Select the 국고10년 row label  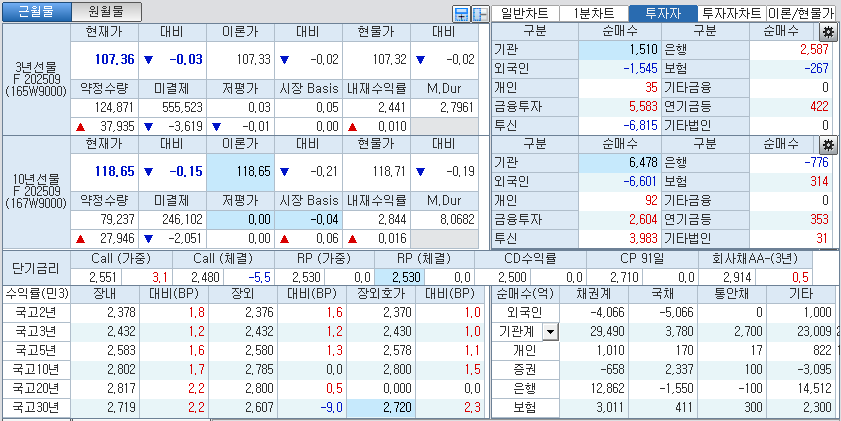pyautogui.click(x=36, y=369)
